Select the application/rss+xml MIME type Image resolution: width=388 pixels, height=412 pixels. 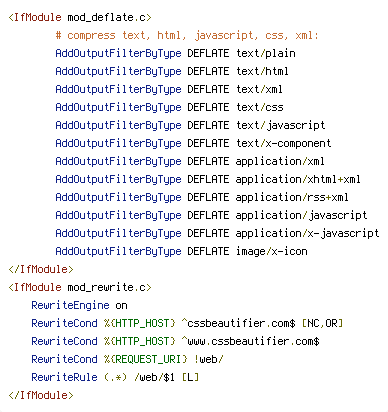[292, 197]
